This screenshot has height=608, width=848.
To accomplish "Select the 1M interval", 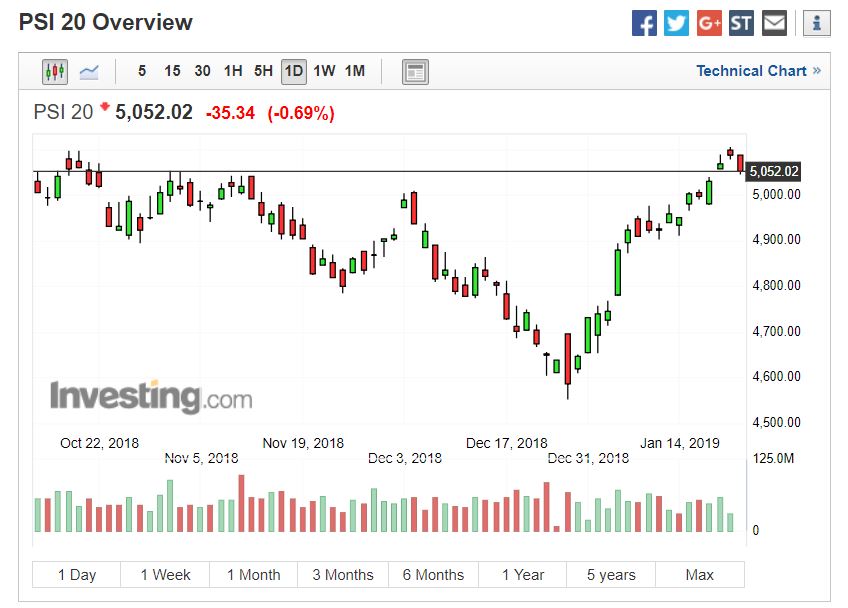I will tap(355, 71).
